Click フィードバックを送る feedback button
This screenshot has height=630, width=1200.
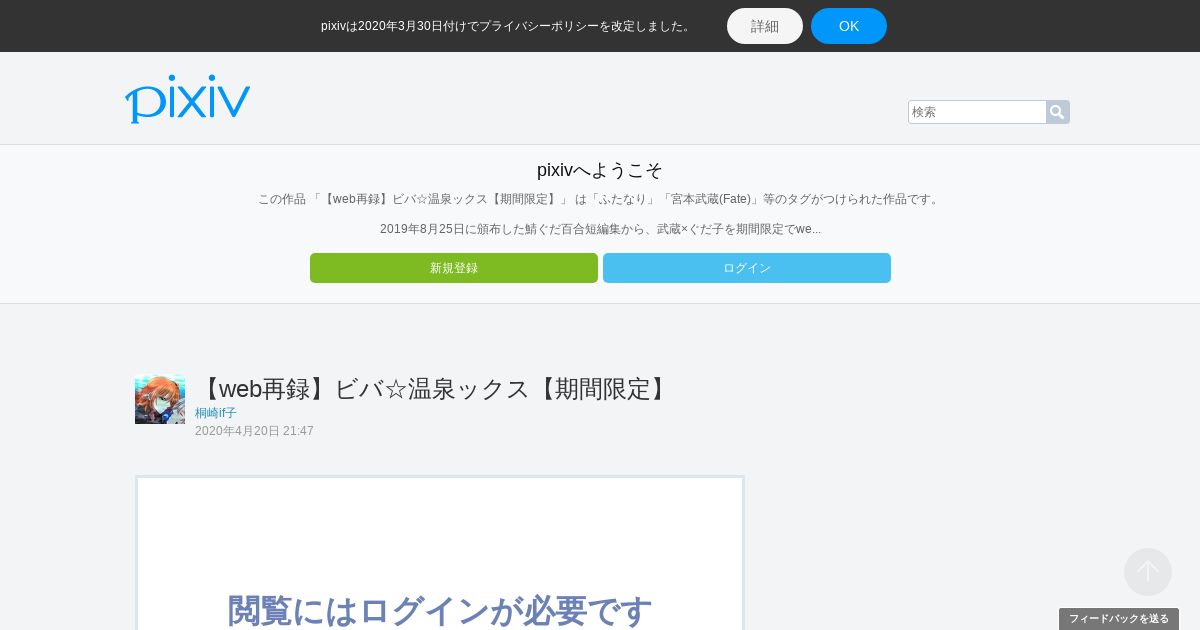1119,619
